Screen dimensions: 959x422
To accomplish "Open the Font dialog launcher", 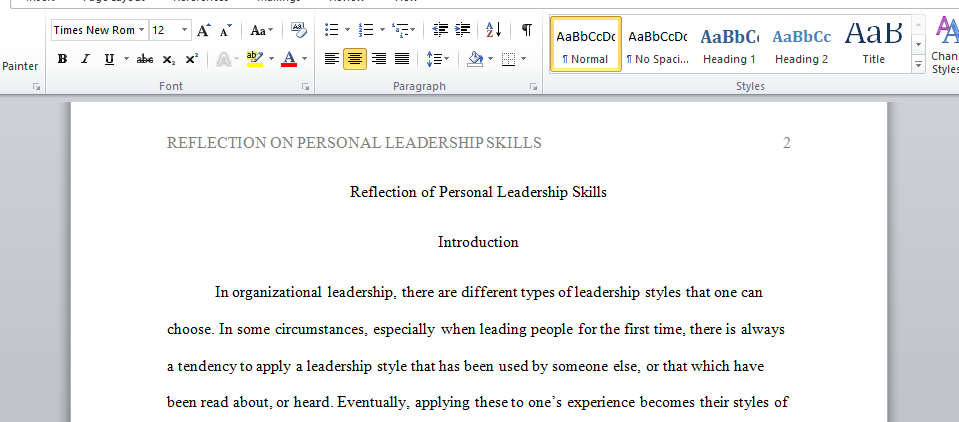I will (305, 87).
